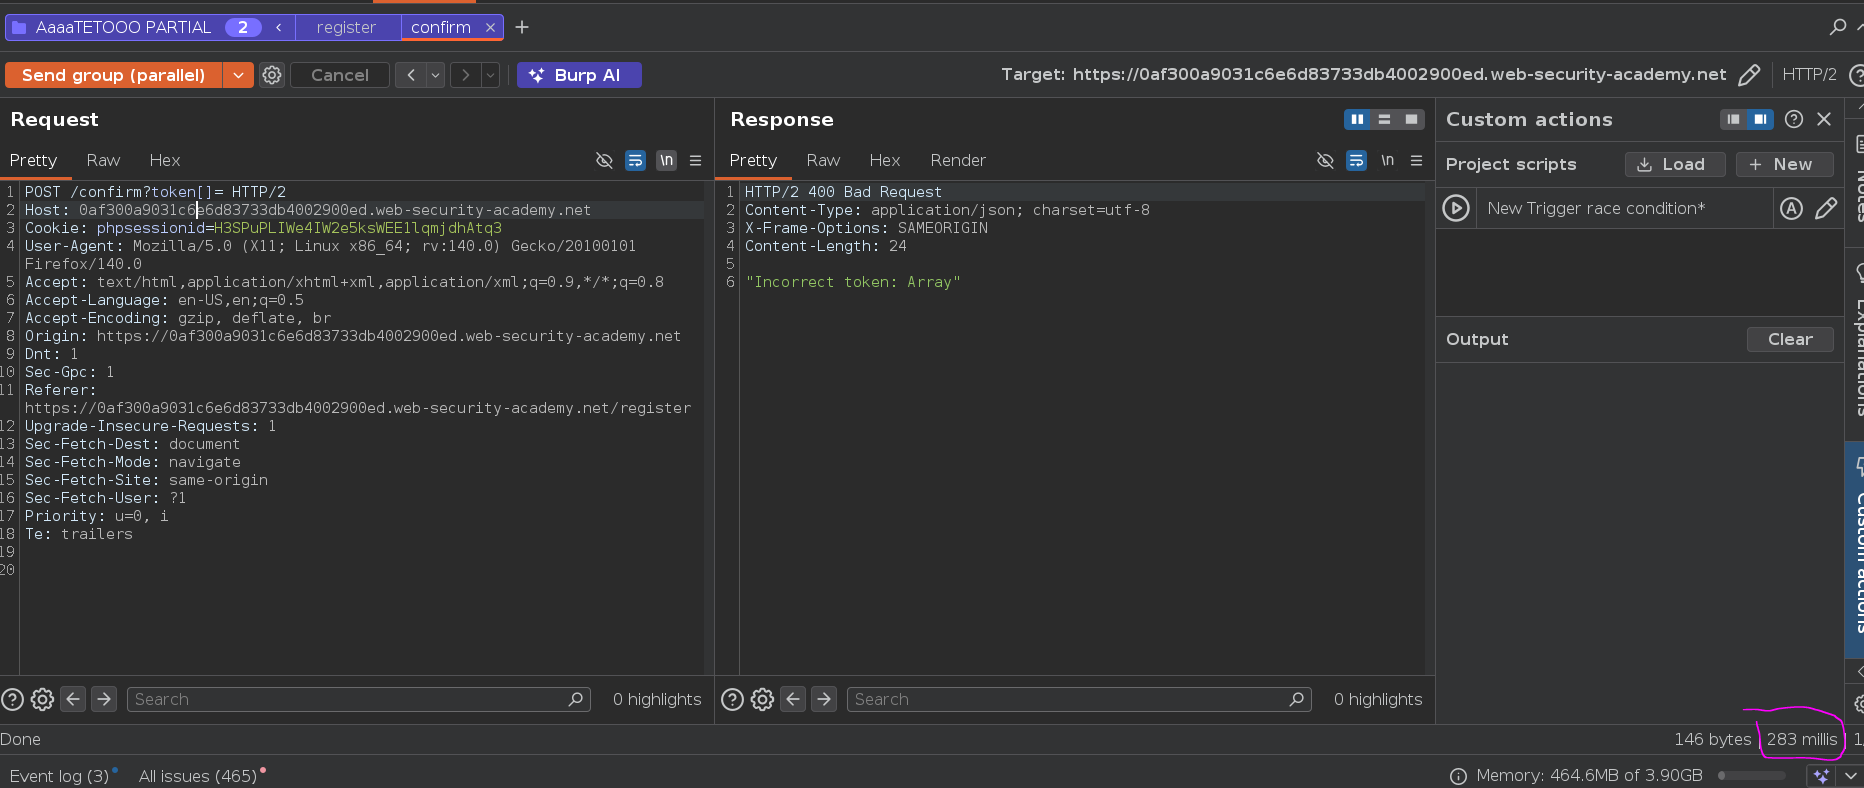
Task: Open All issues (465)
Action: coord(198,776)
